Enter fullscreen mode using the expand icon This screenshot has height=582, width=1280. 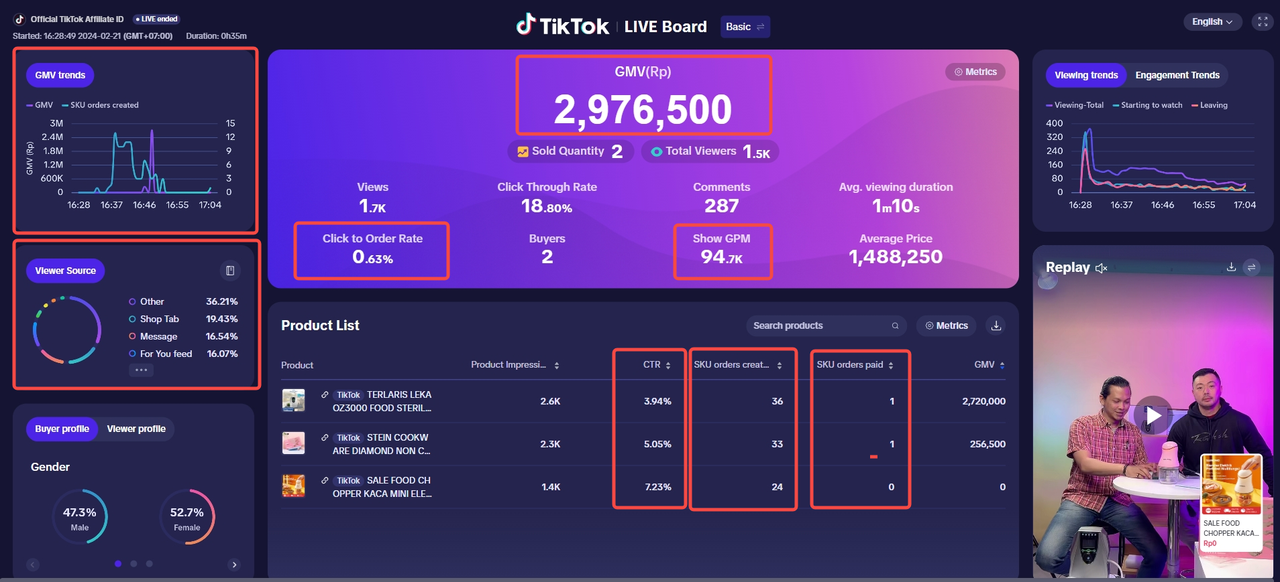click(1262, 21)
